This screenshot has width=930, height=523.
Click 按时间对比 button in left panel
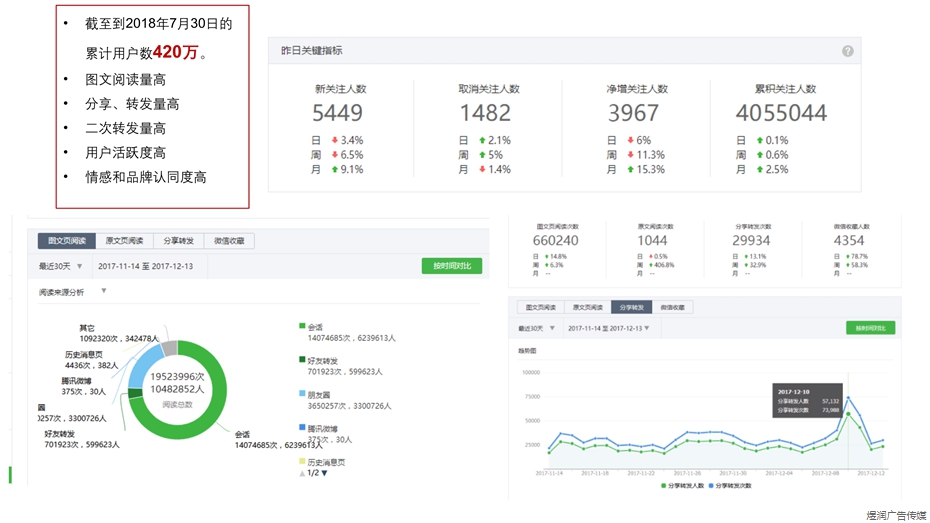452,266
